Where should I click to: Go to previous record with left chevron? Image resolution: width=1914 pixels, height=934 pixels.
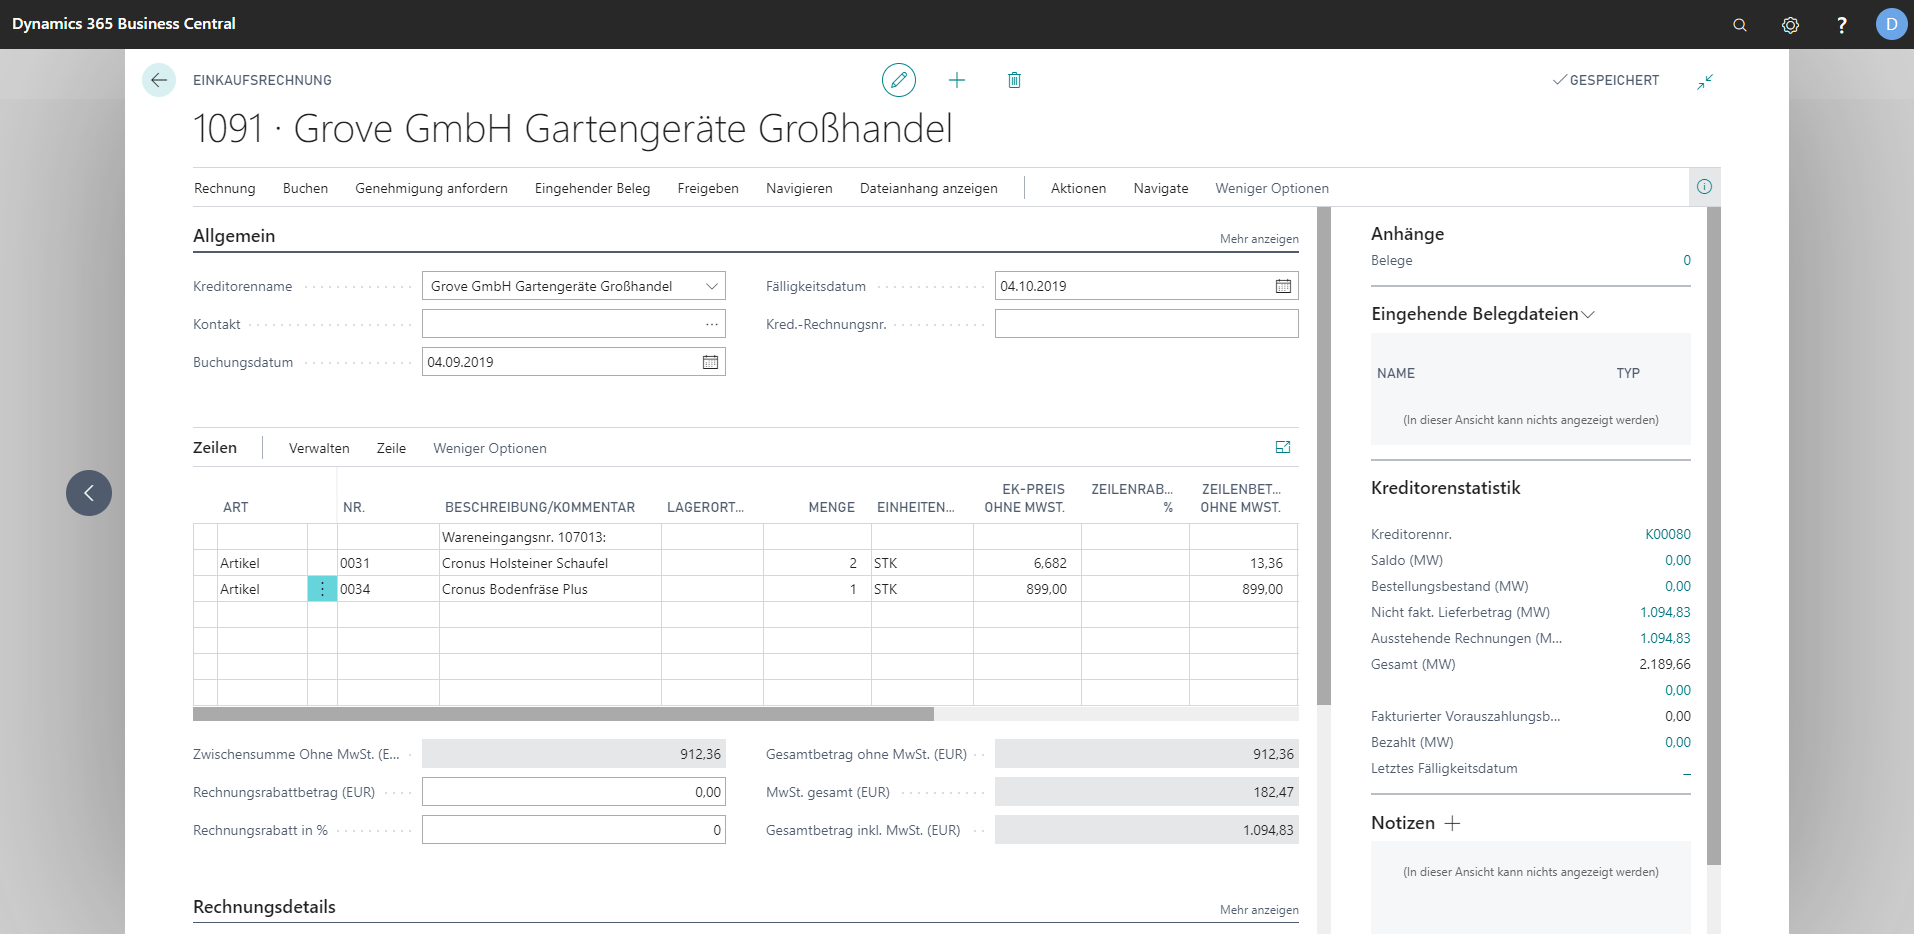point(89,493)
